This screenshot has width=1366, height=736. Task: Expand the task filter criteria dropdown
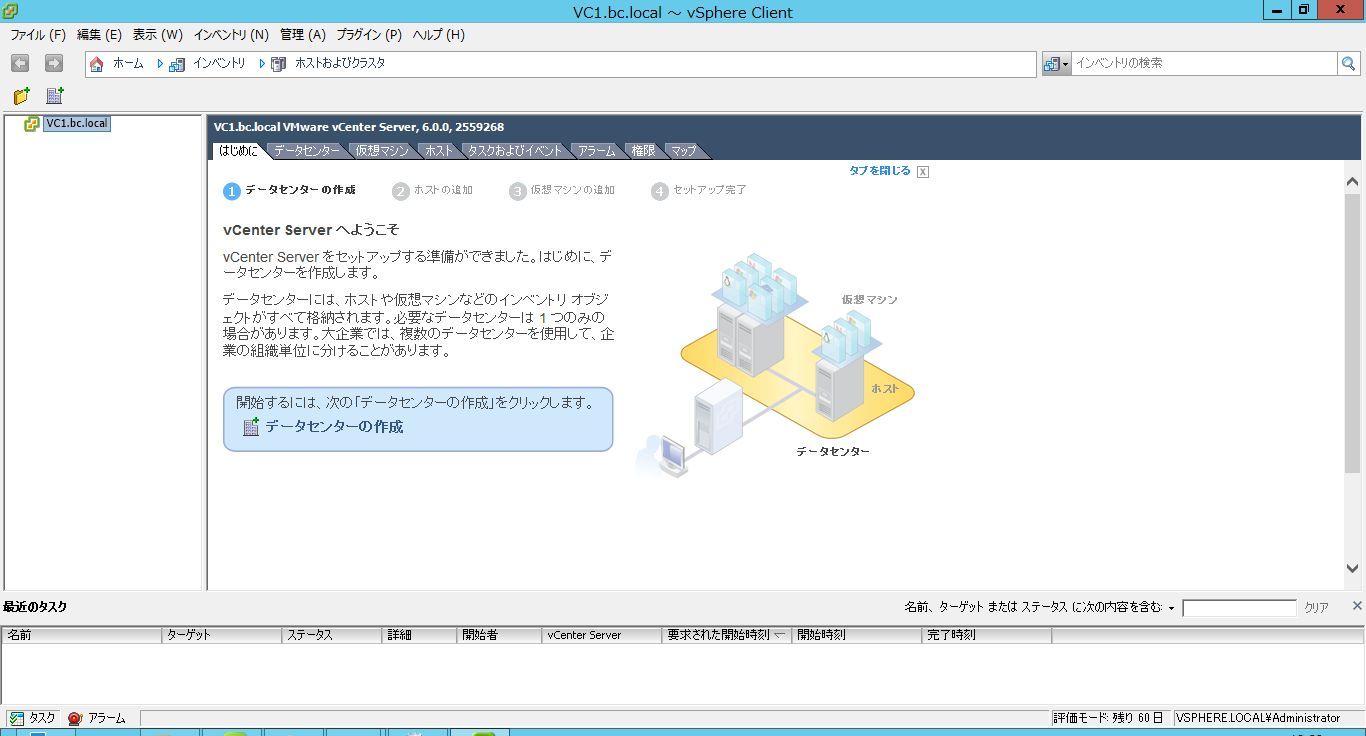tap(1171, 608)
